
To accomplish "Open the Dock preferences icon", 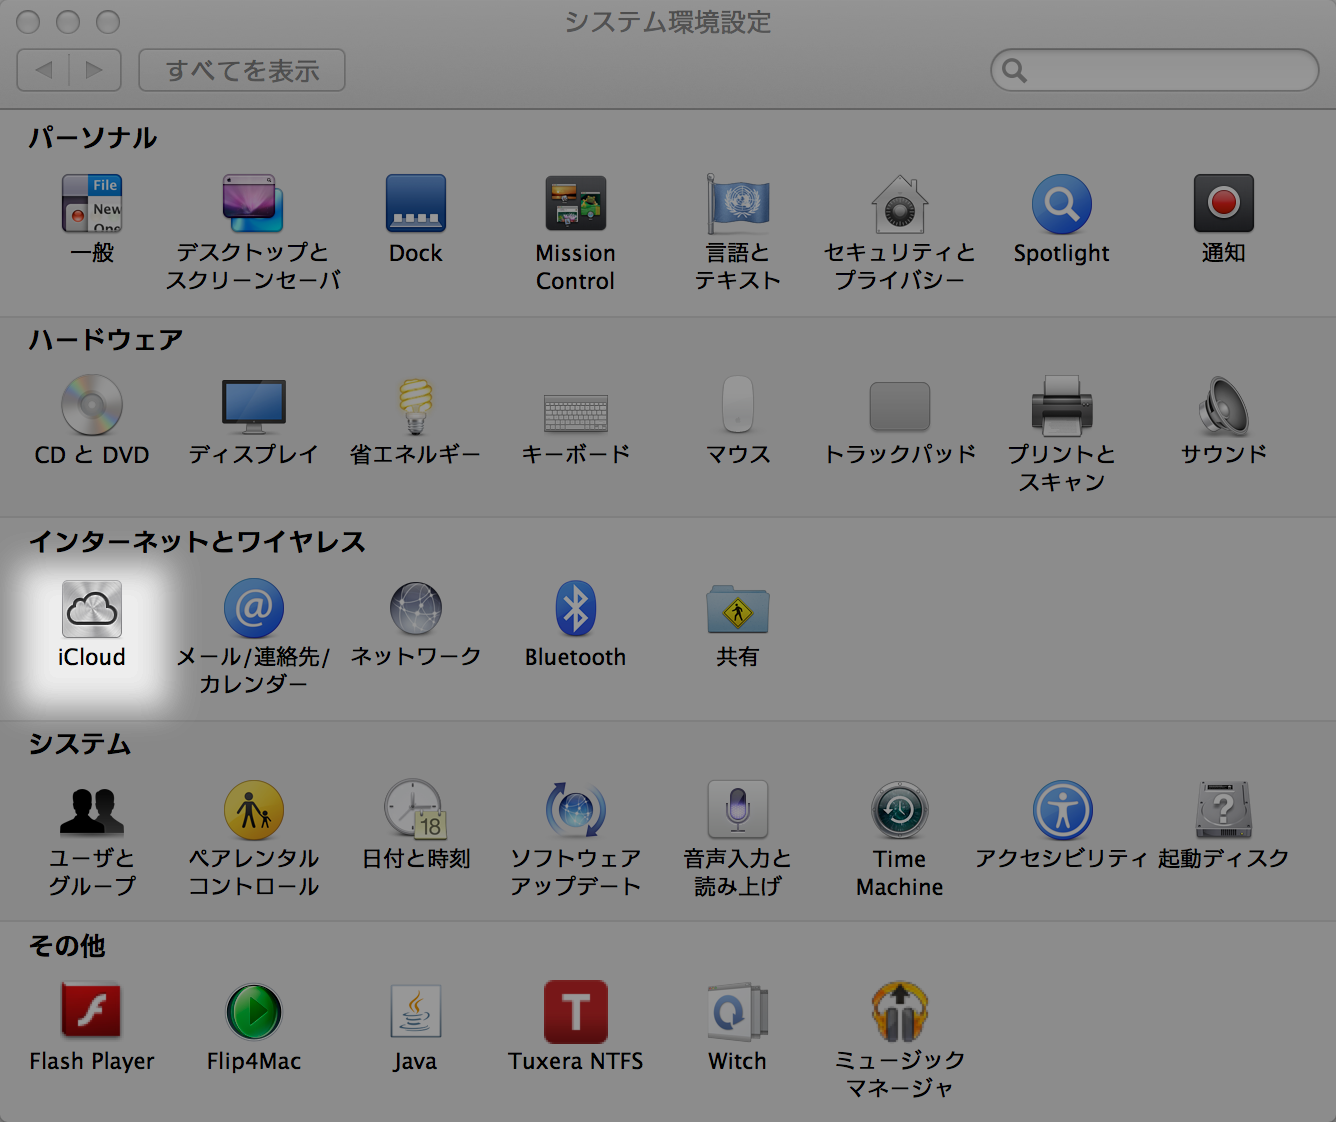I will pos(416,204).
